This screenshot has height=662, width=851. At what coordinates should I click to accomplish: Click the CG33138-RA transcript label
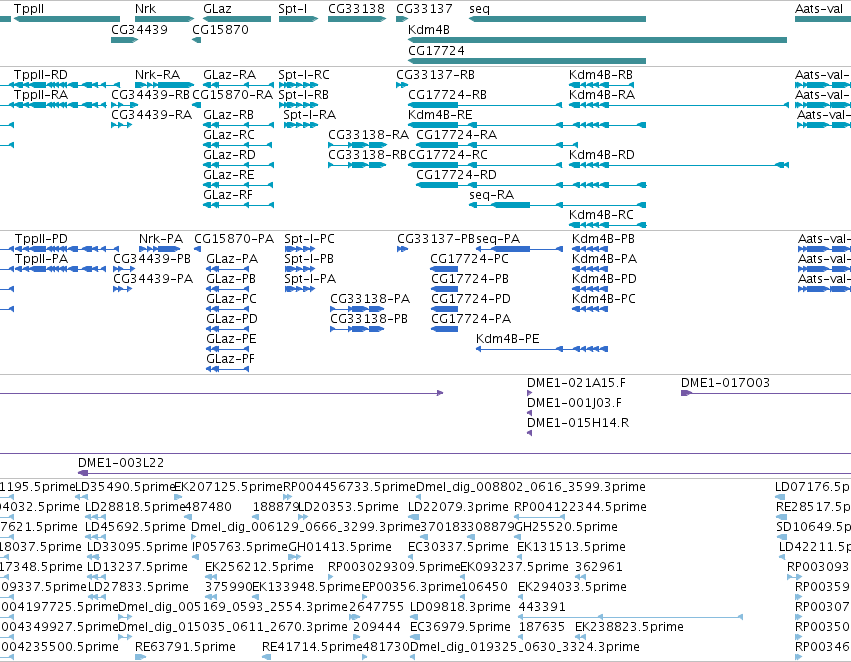(369, 135)
